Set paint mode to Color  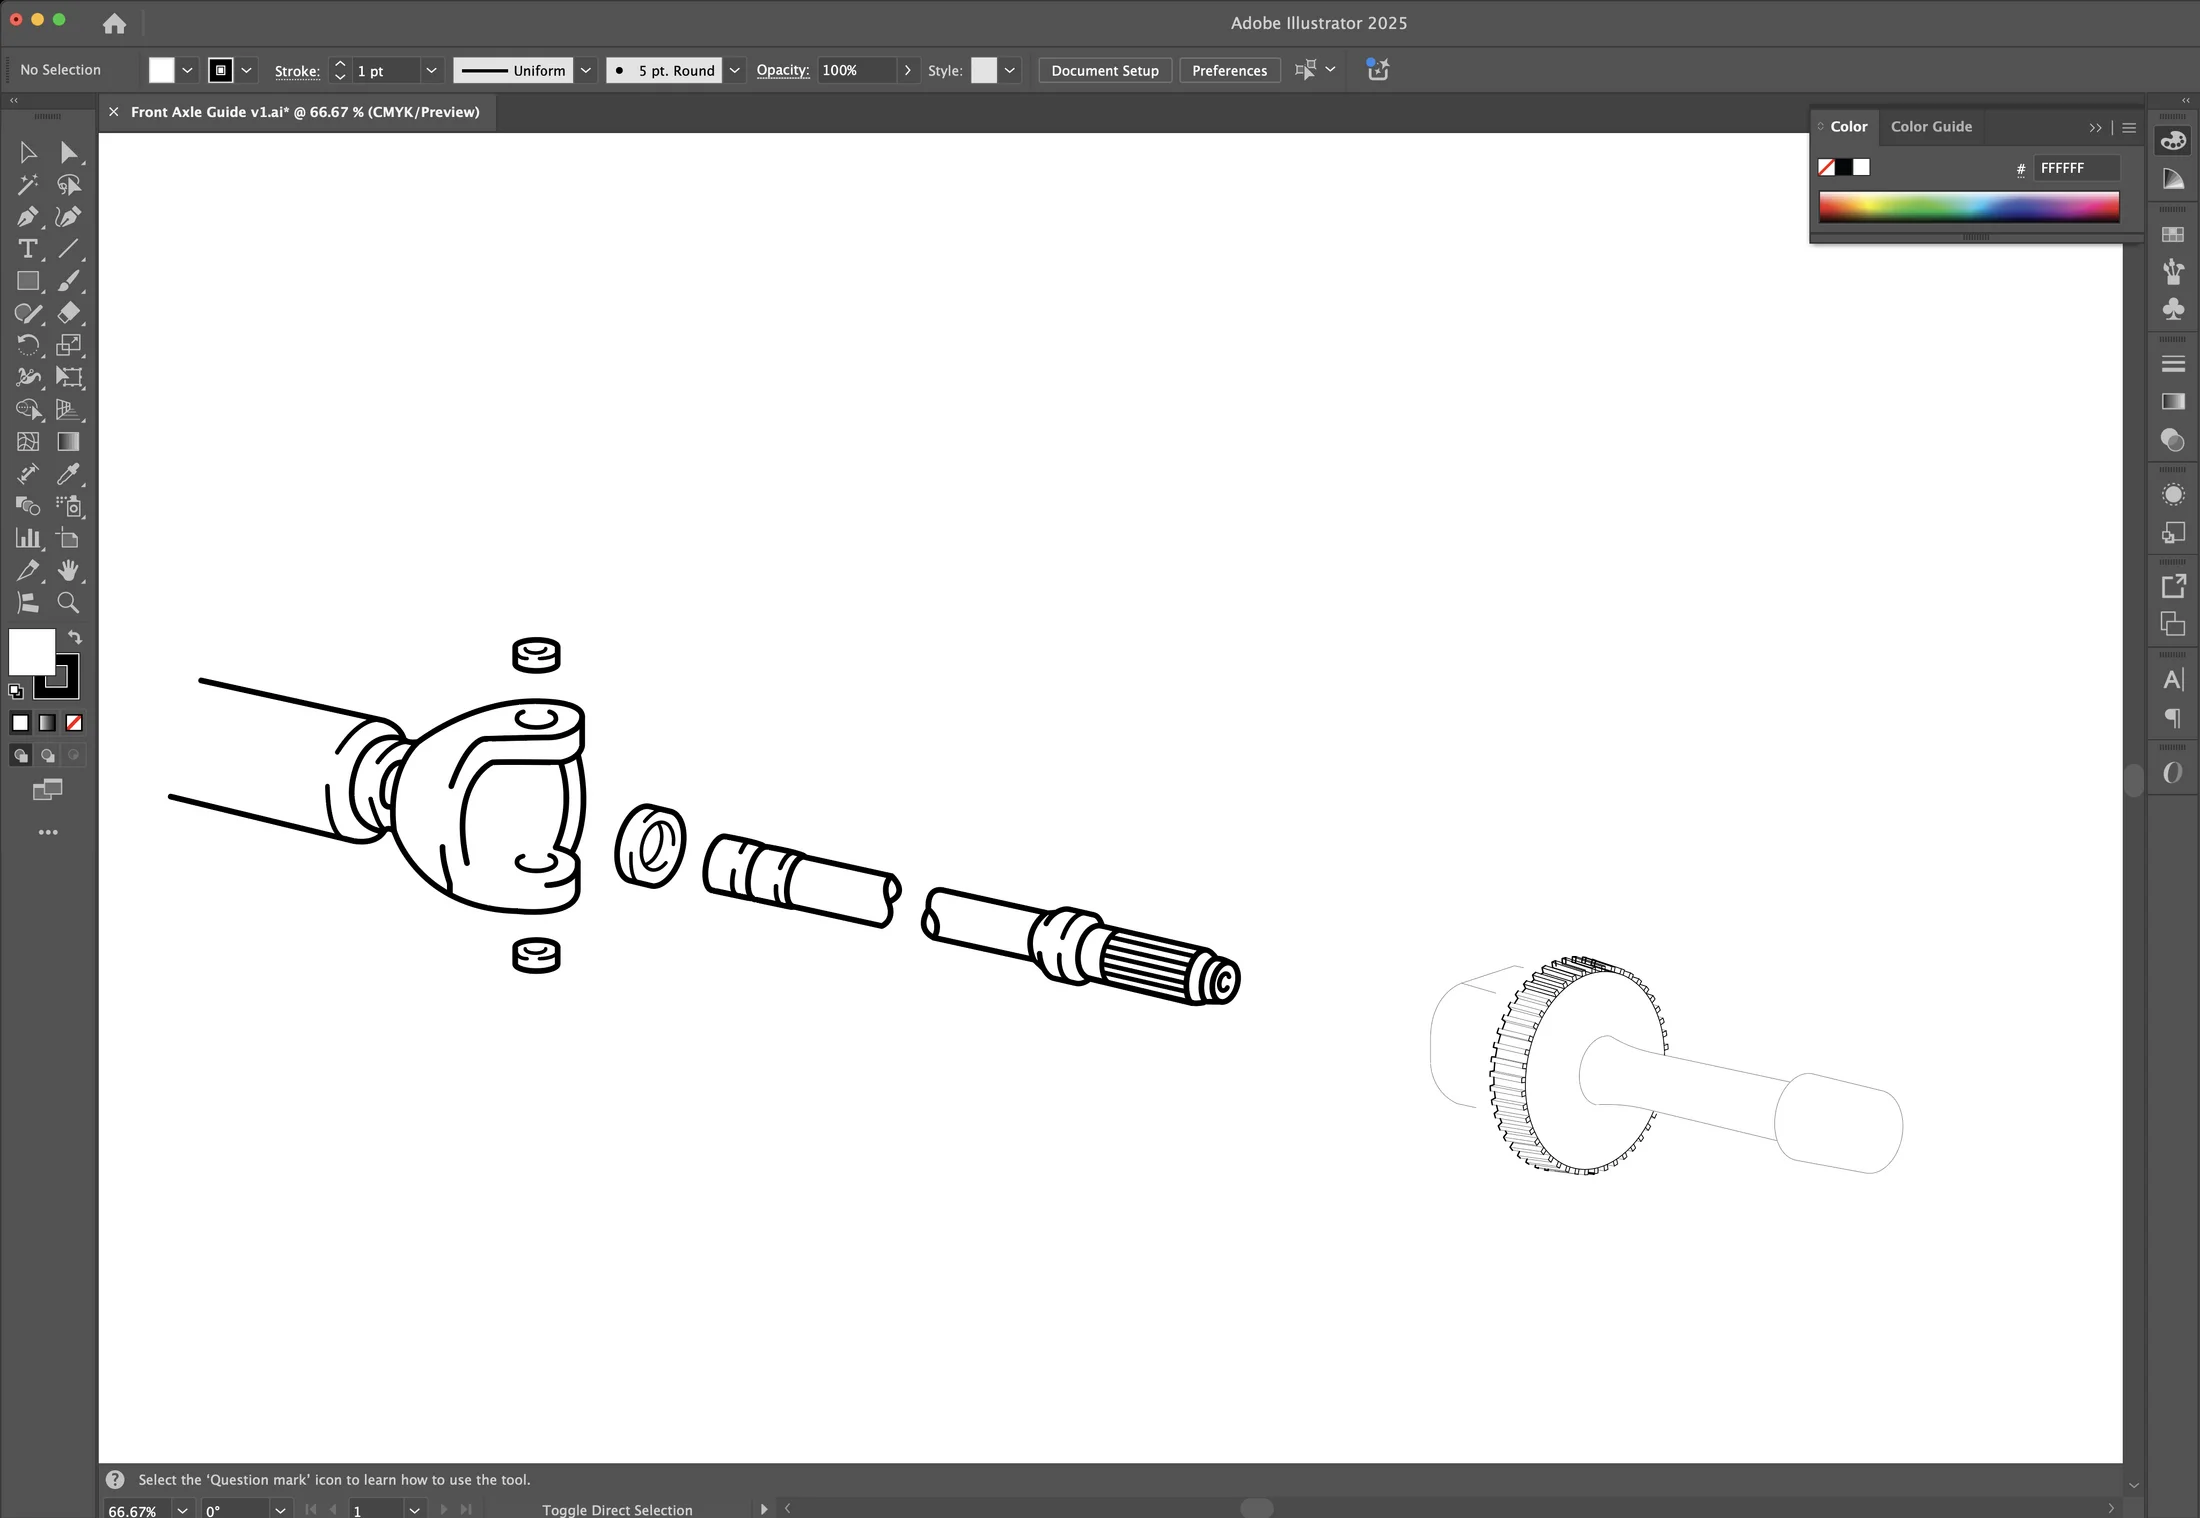click(x=20, y=722)
